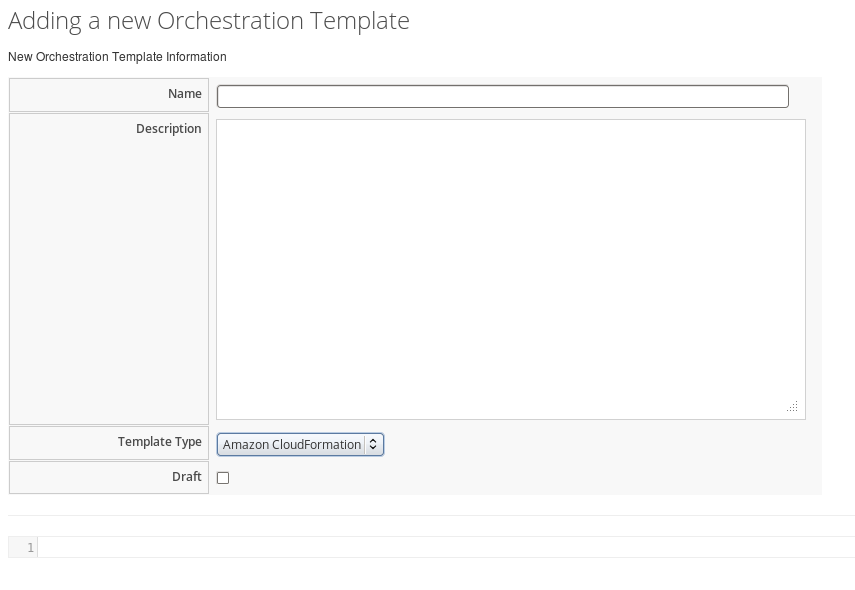
Task: Click the Name row label
Action: click(x=184, y=93)
